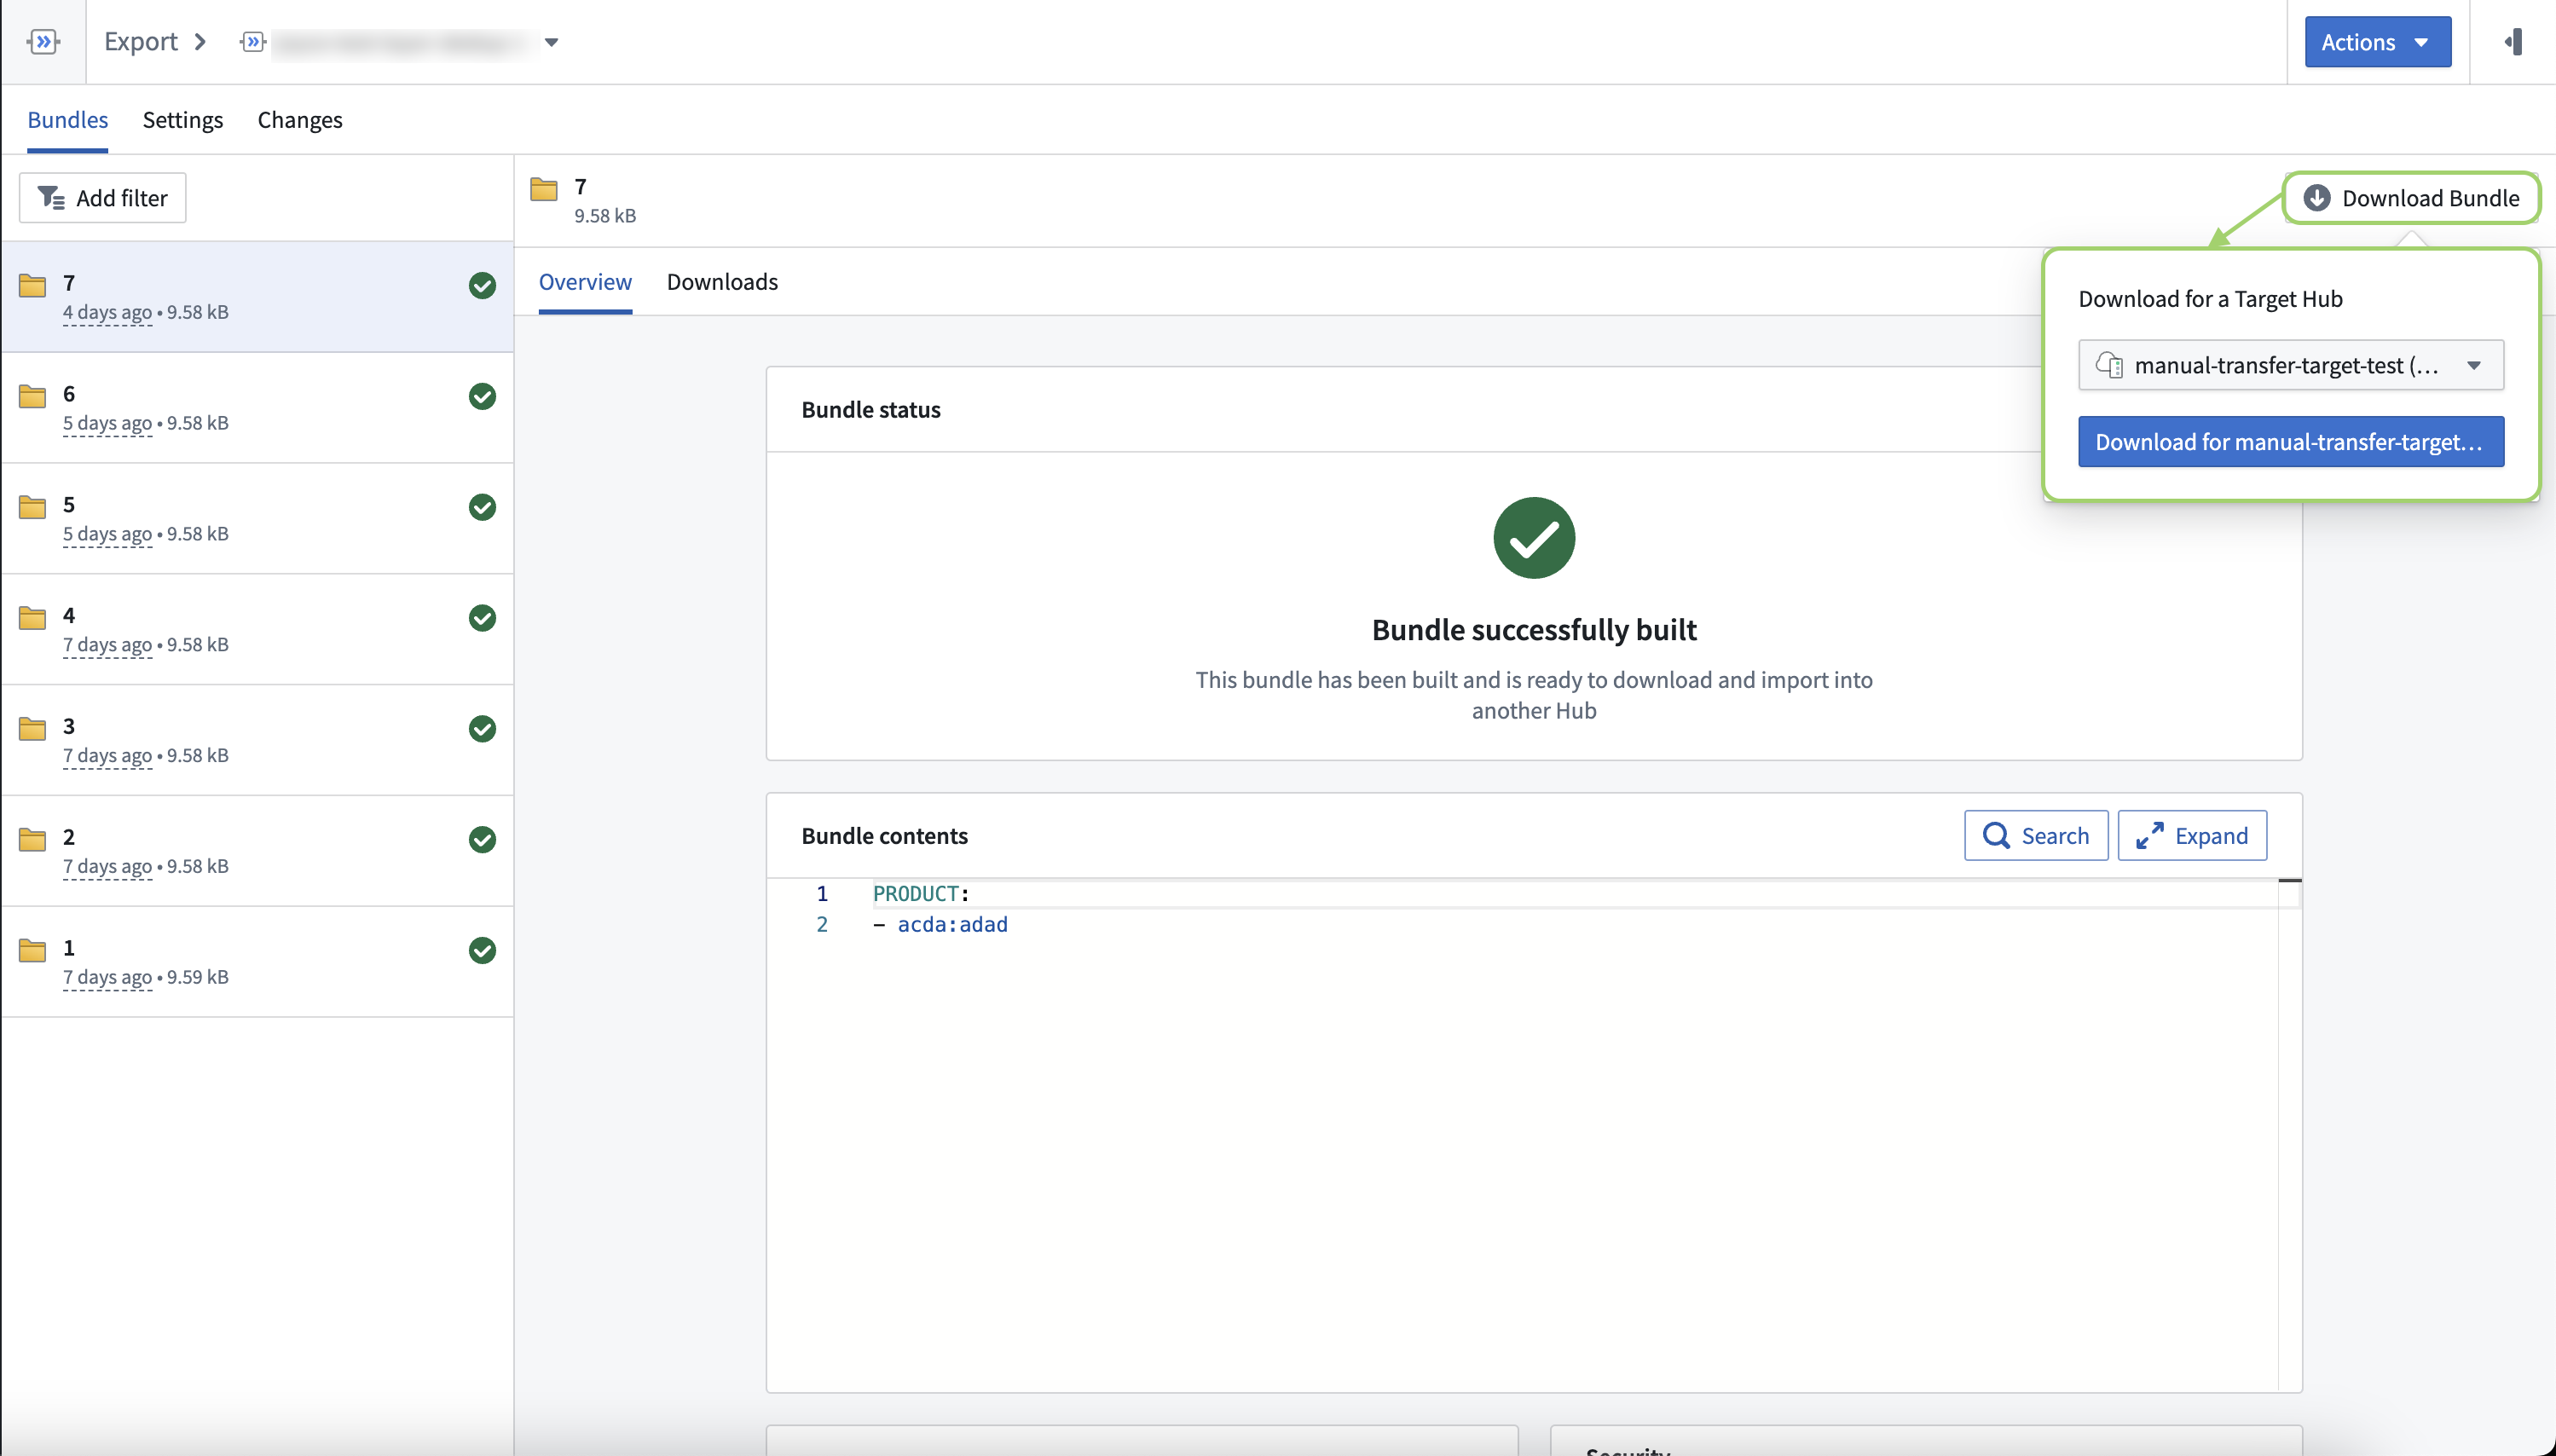Screen dimensions: 2556x1456
Task: Select bundle 3 in the list
Action: tap(258, 740)
